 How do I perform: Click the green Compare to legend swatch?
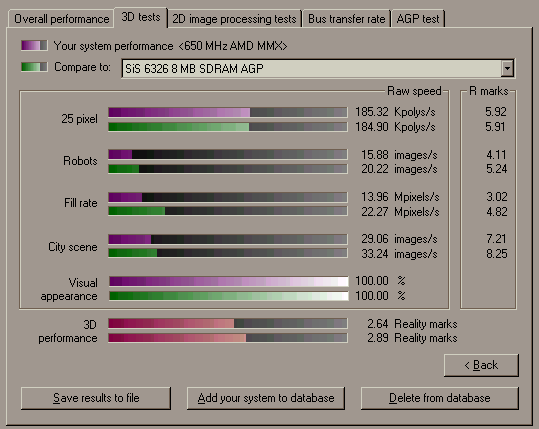(x=34, y=67)
